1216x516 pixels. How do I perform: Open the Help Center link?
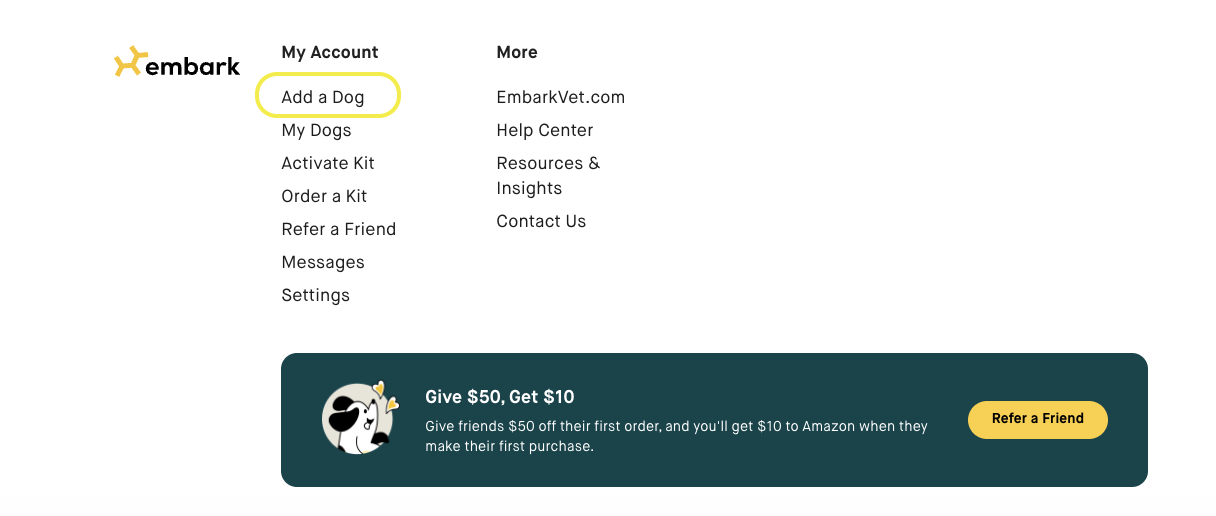tap(545, 130)
